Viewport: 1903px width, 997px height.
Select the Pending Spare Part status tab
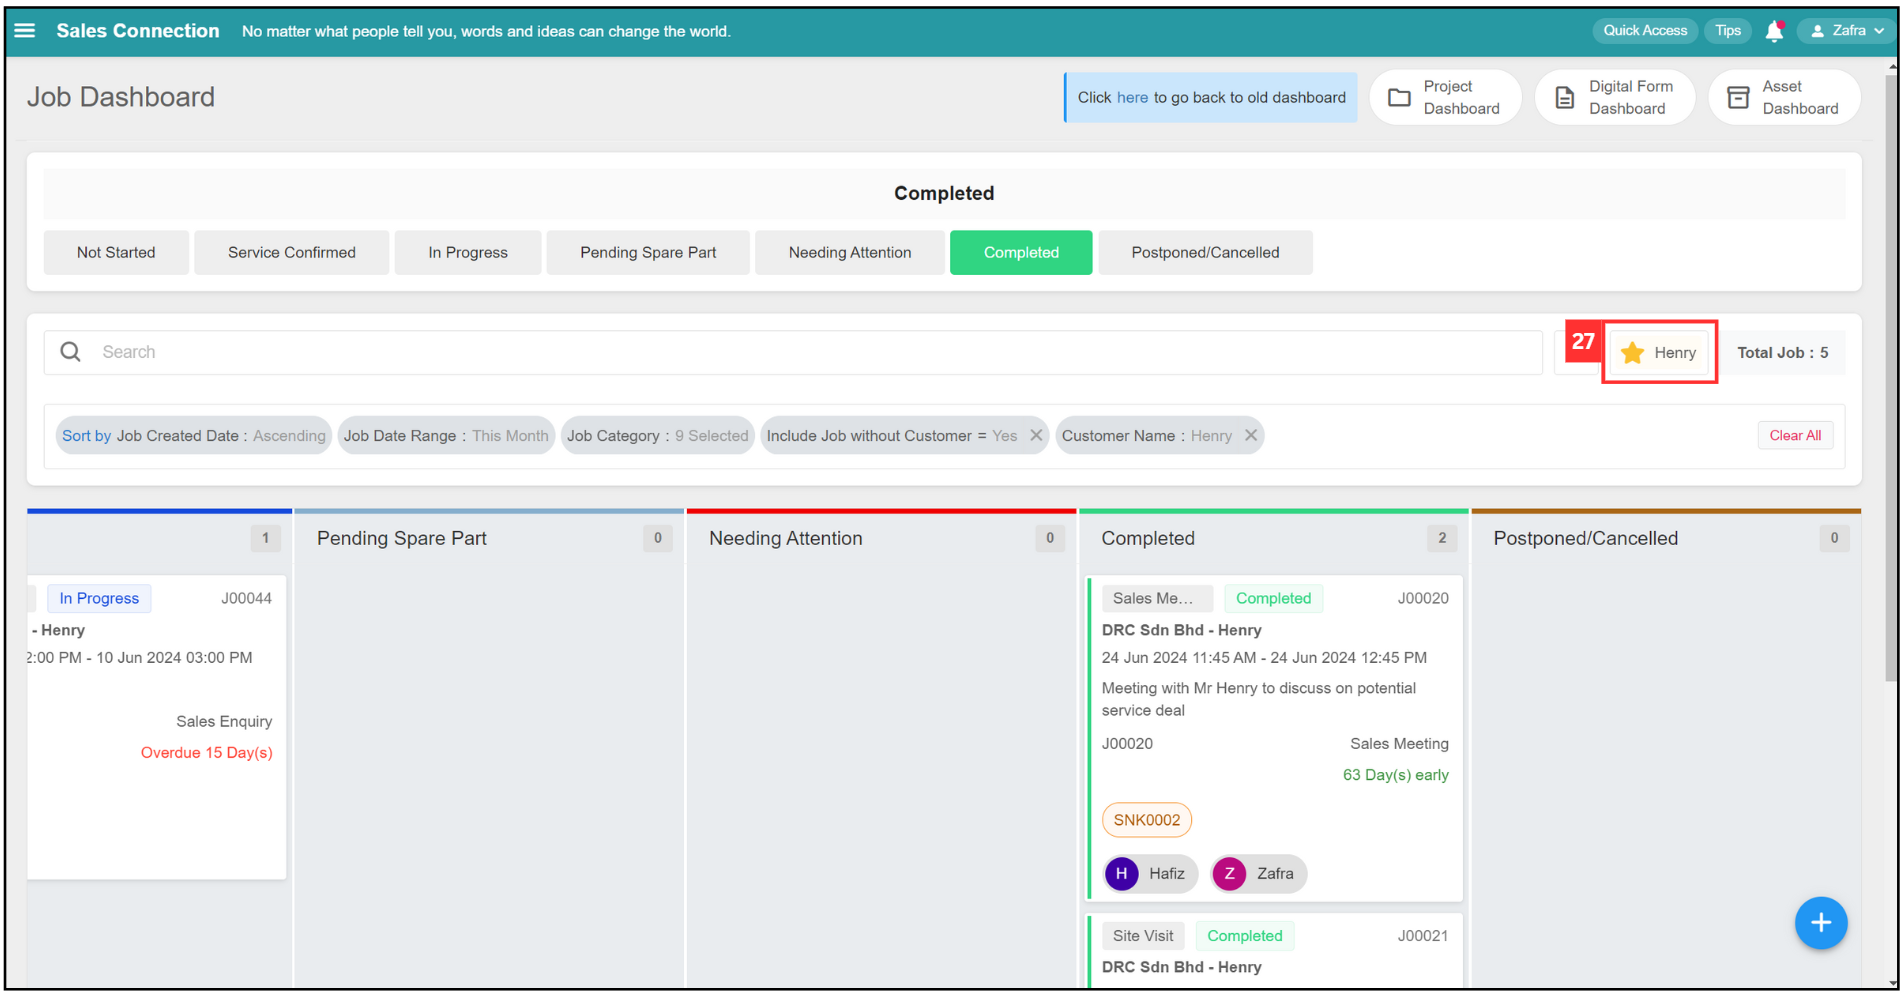click(x=648, y=252)
